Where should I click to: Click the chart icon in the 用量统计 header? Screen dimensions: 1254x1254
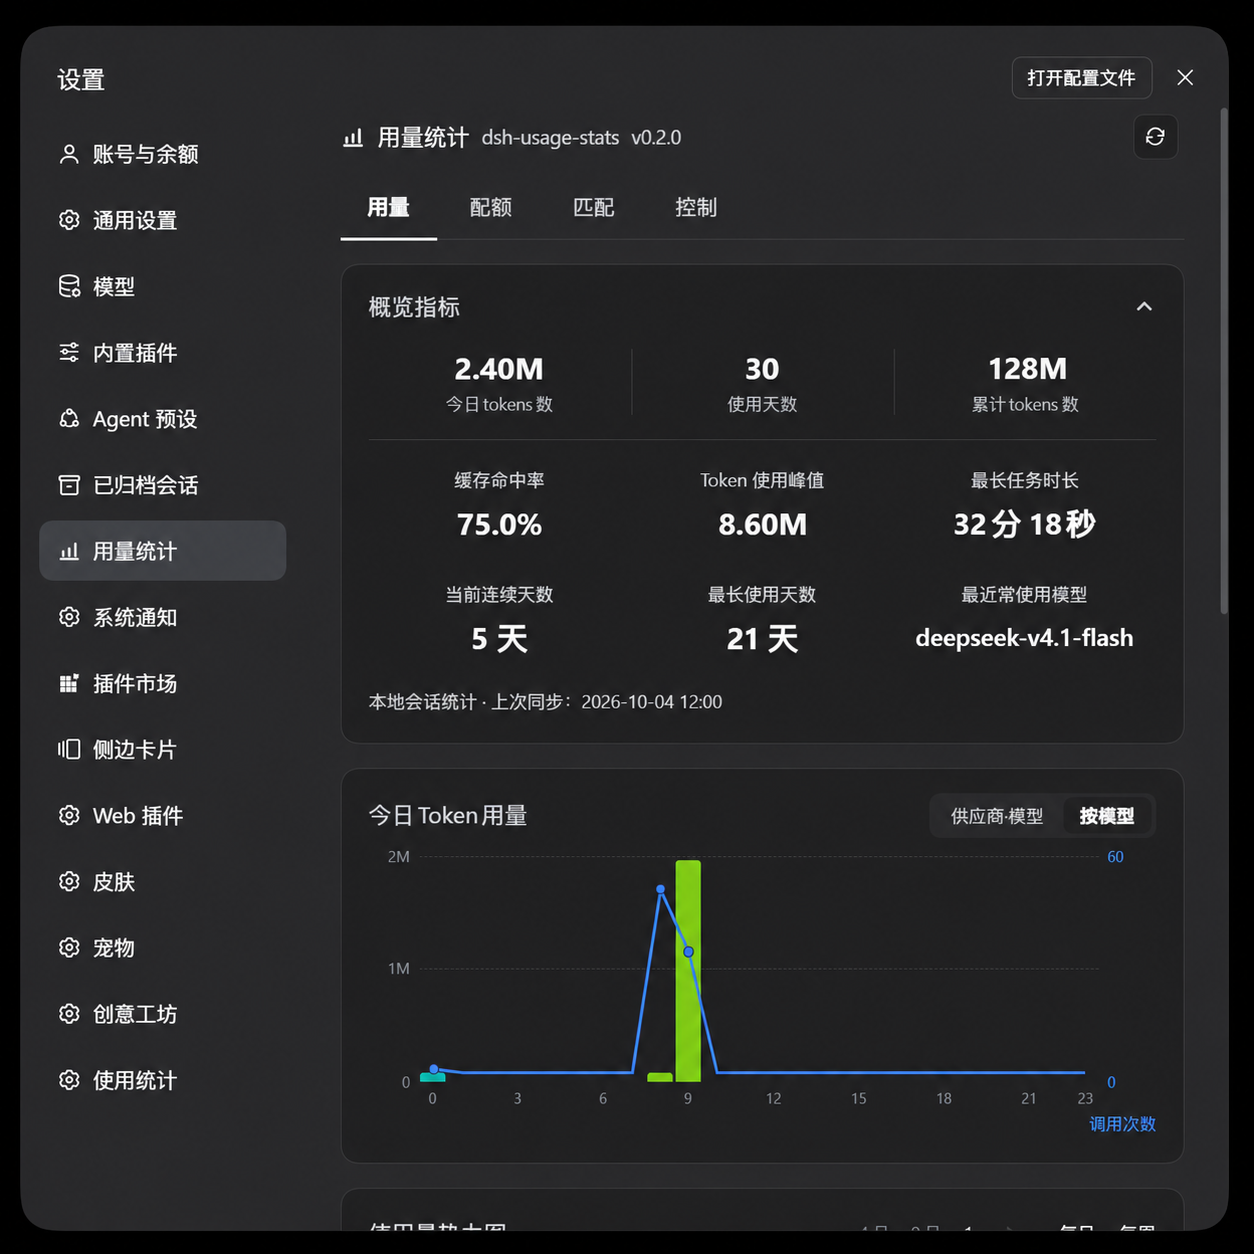coord(353,138)
